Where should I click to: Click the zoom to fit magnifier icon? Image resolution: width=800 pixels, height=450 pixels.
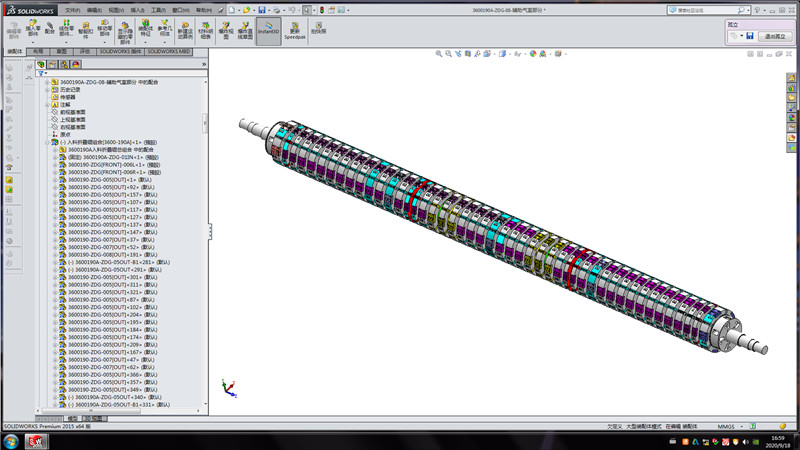(x=441, y=54)
